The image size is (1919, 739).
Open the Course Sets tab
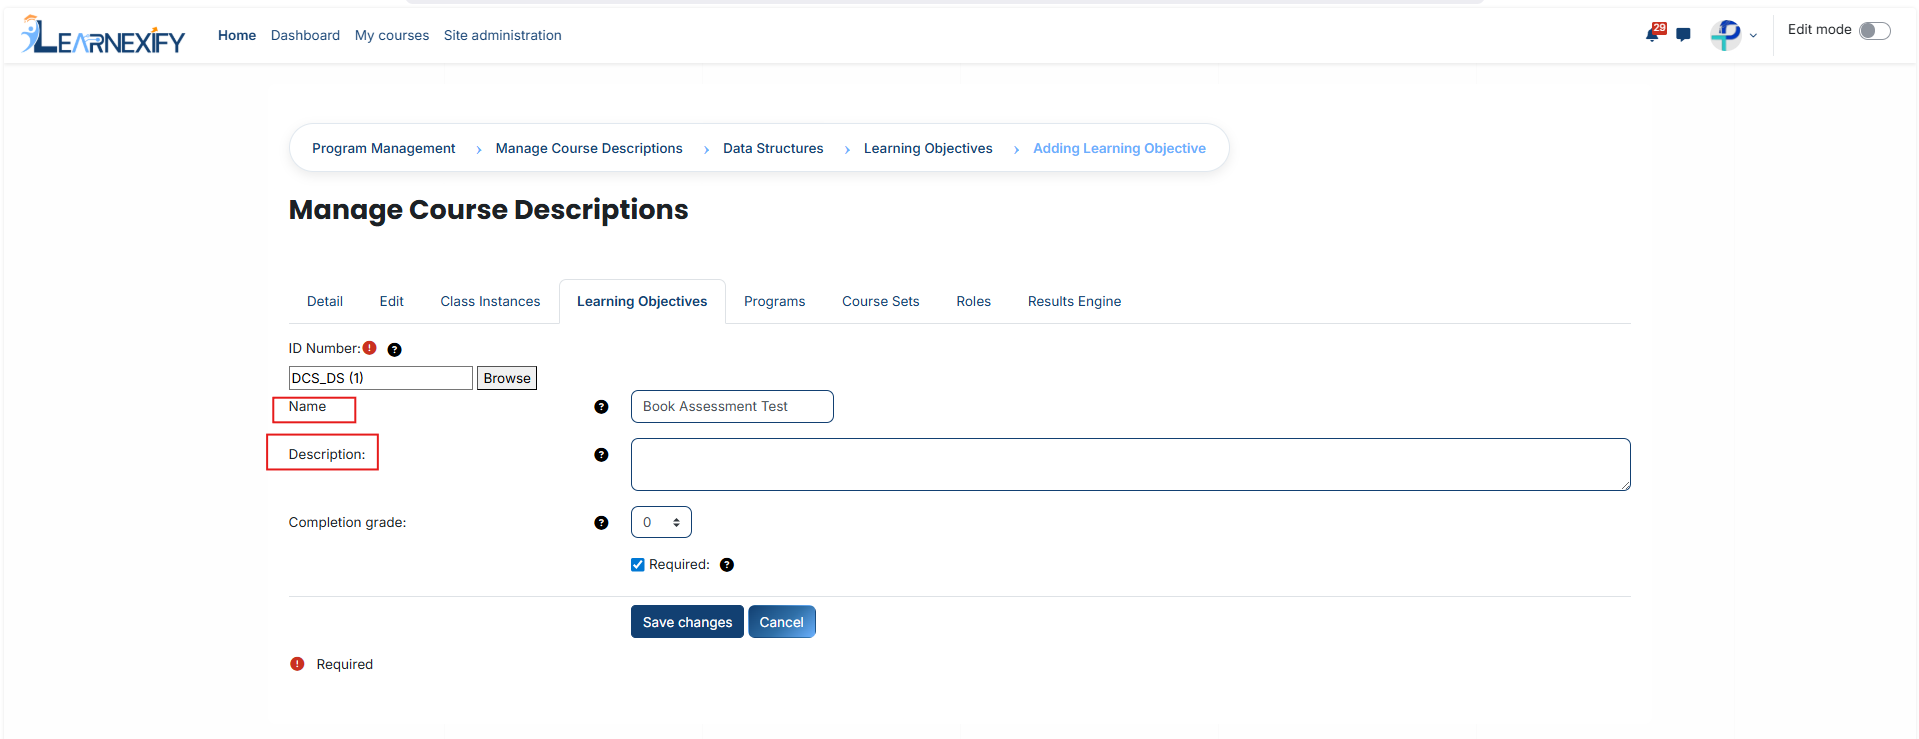pos(880,301)
